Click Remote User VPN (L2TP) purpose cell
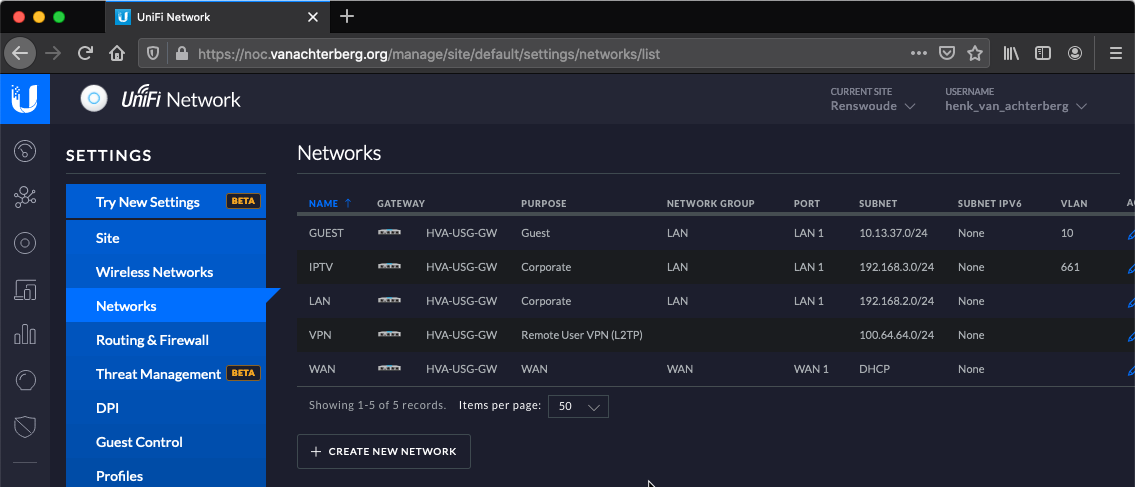The width and height of the screenshot is (1135, 487). [582, 335]
